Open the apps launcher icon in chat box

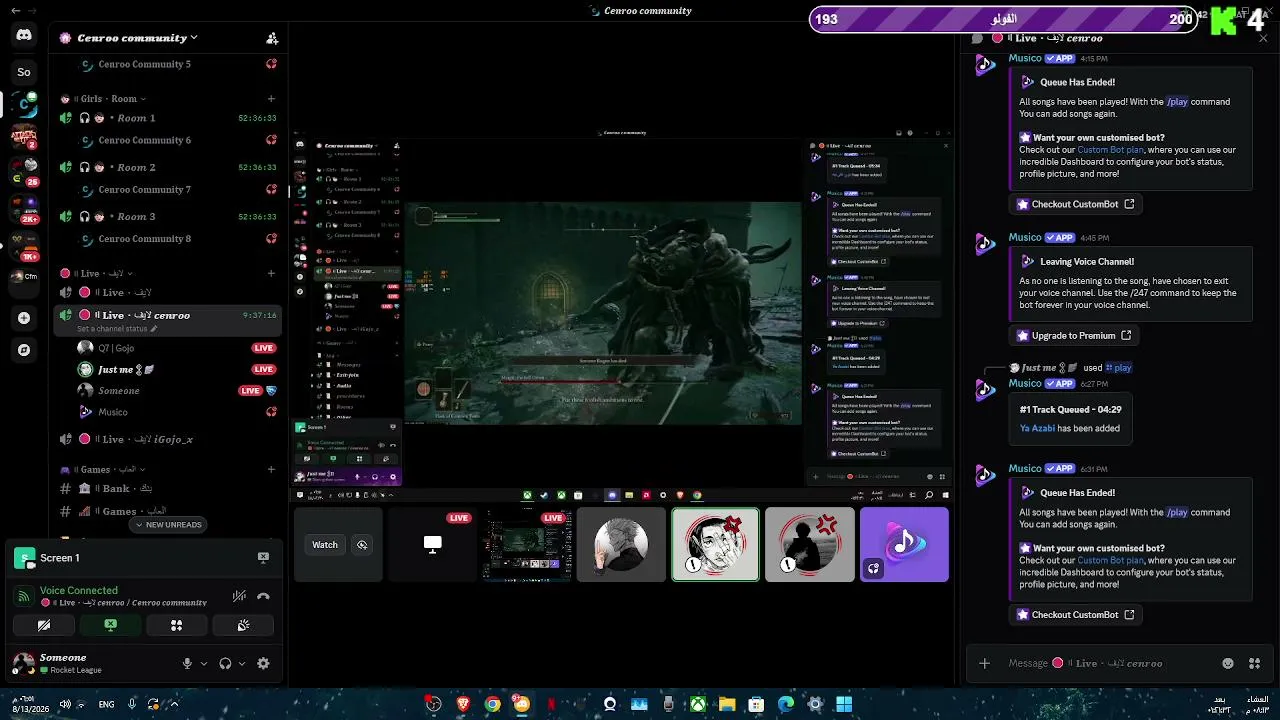click(x=1254, y=663)
